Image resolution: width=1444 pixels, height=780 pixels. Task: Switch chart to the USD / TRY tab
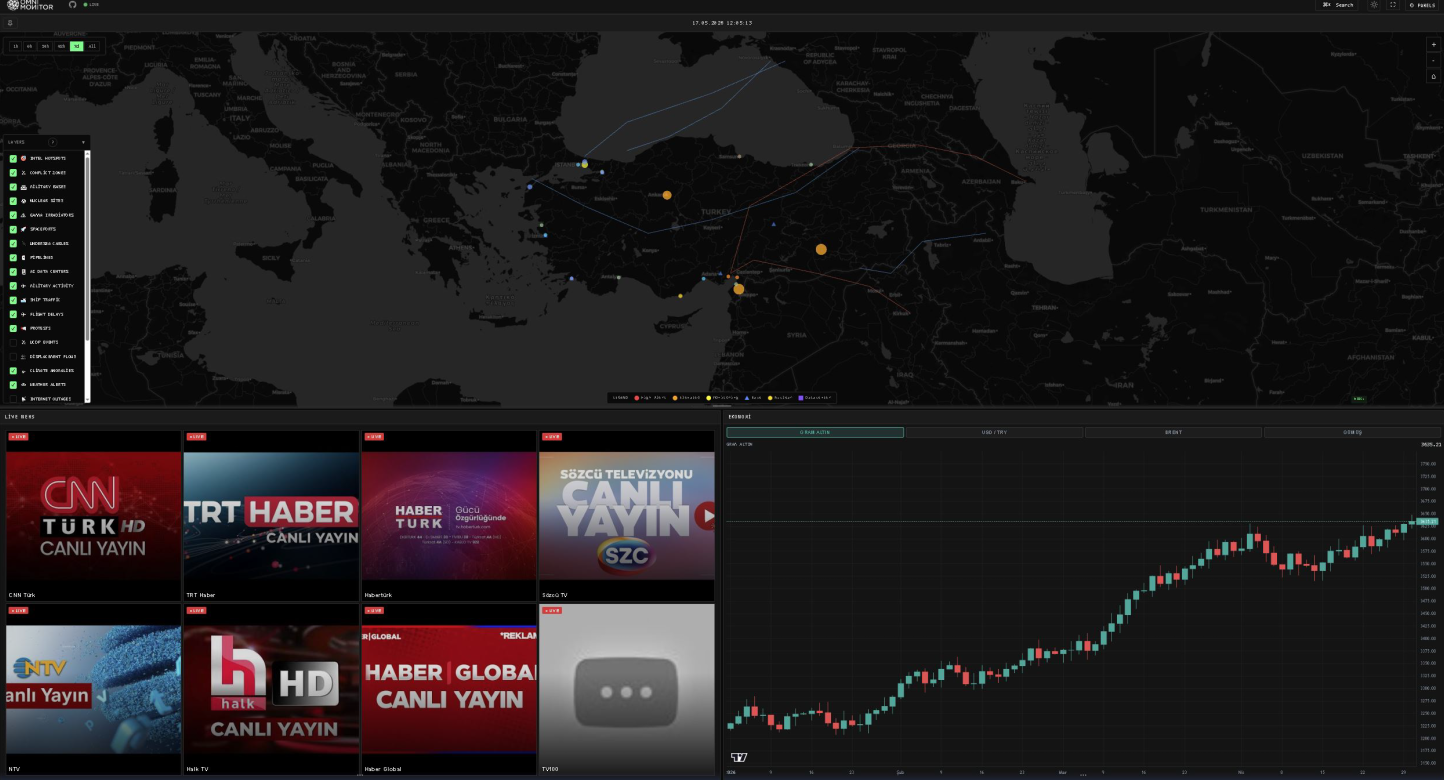(x=994, y=433)
